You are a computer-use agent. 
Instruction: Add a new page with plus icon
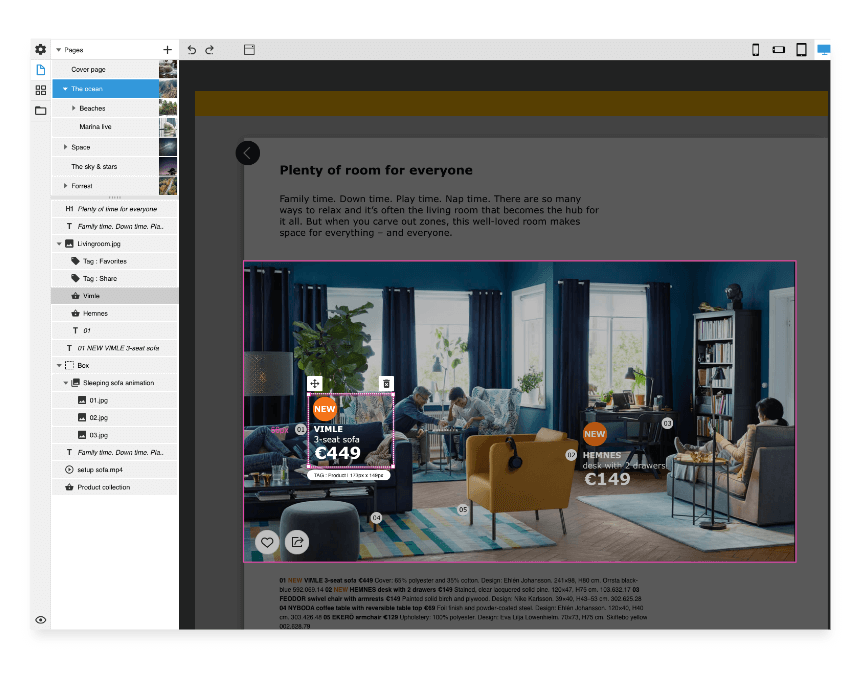pos(167,50)
